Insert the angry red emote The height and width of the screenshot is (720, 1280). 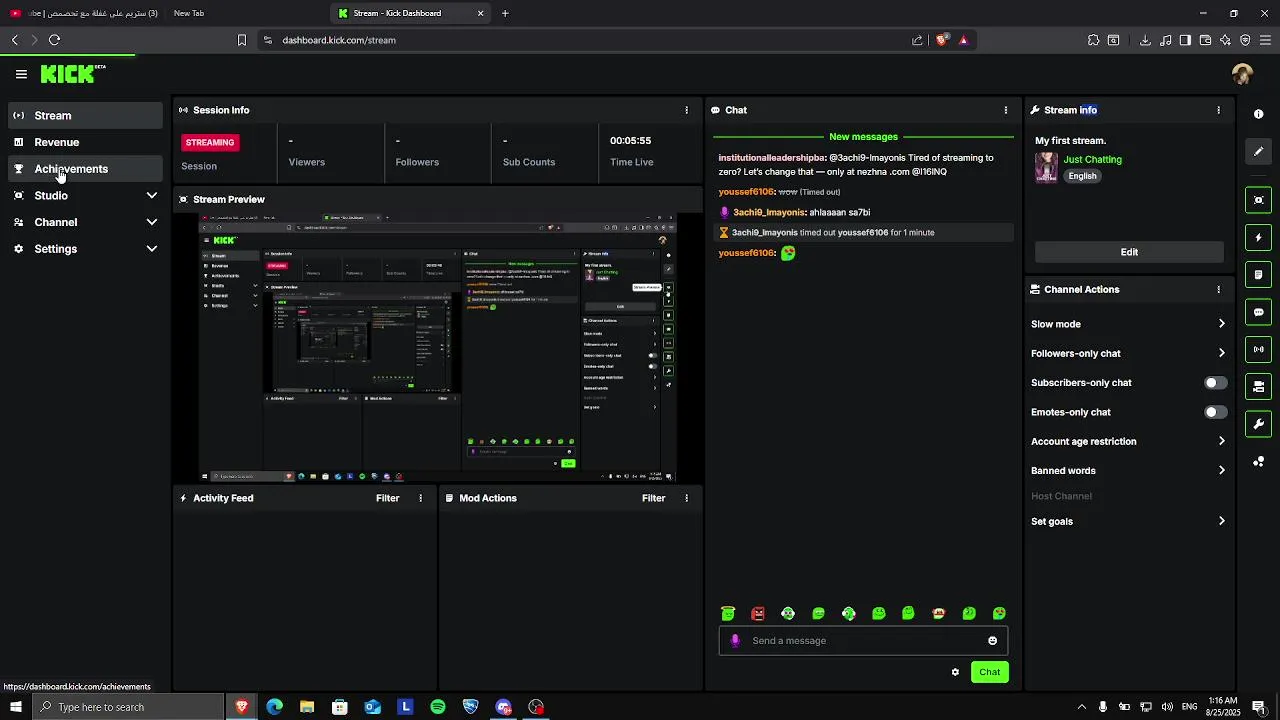758,614
